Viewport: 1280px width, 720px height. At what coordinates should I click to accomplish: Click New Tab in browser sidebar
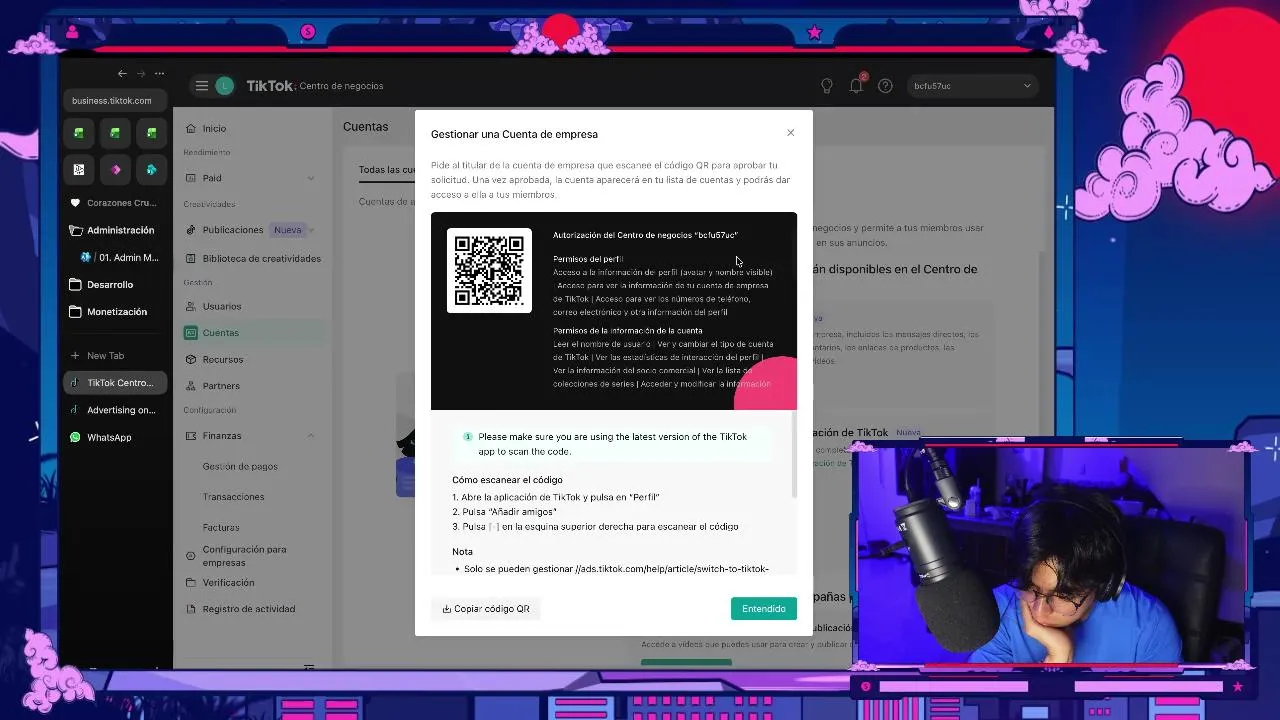(x=114, y=355)
